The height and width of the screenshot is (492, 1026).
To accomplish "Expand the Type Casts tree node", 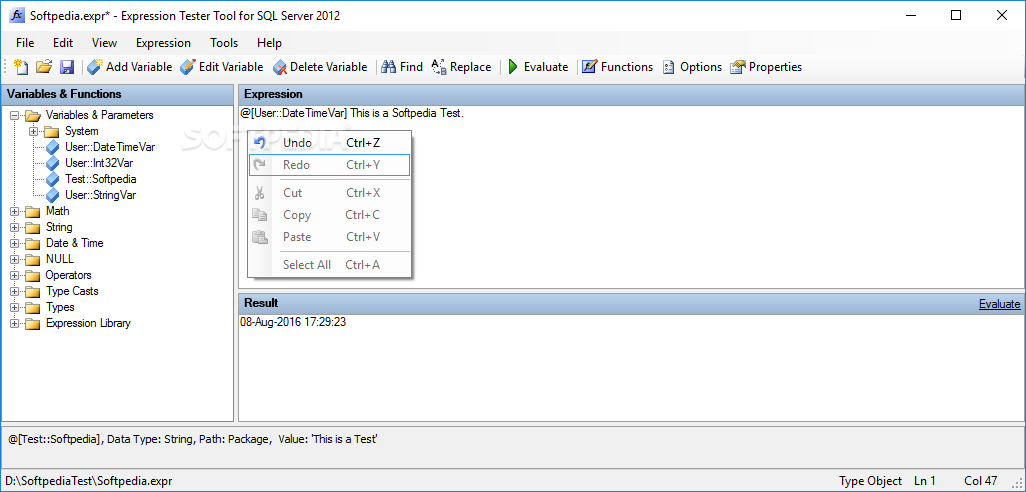I will click(14, 292).
